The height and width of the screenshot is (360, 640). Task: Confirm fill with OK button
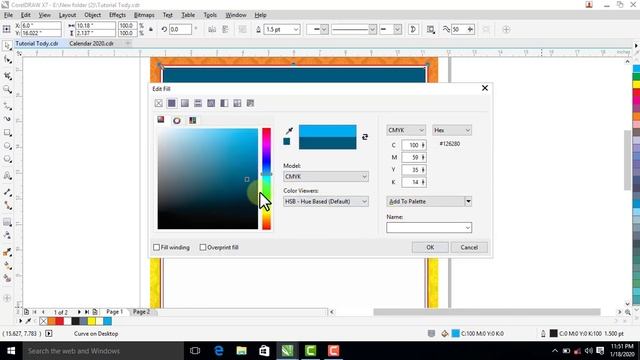click(x=430, y=247)
